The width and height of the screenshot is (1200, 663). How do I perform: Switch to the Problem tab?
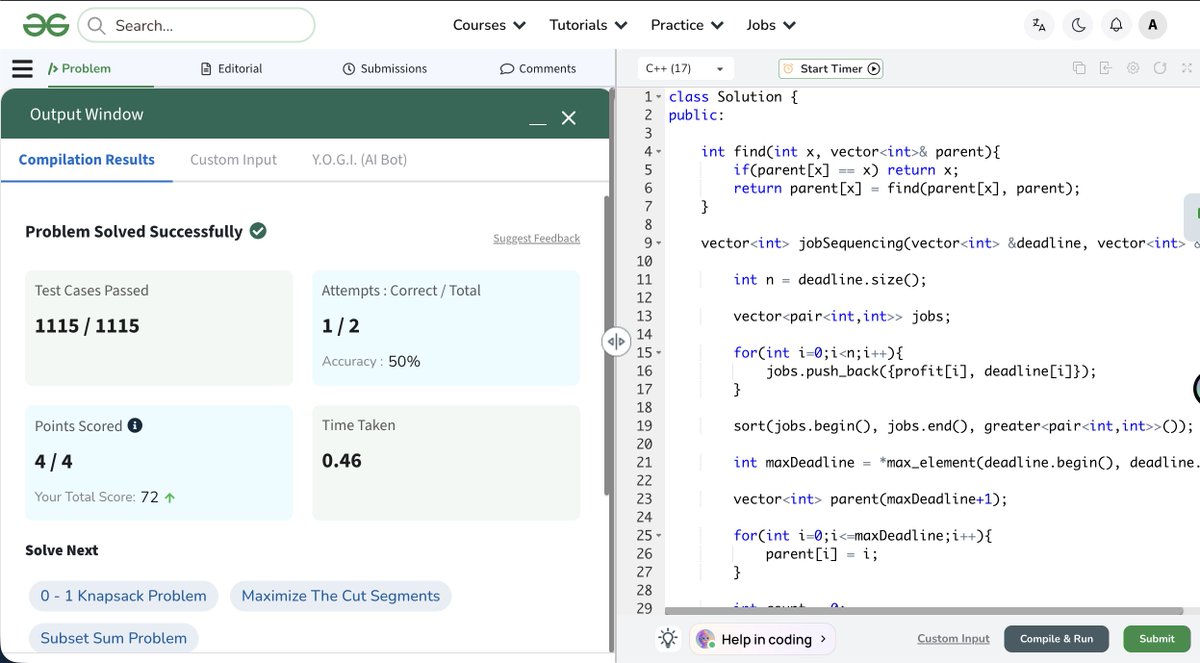(x=79, y=68)
